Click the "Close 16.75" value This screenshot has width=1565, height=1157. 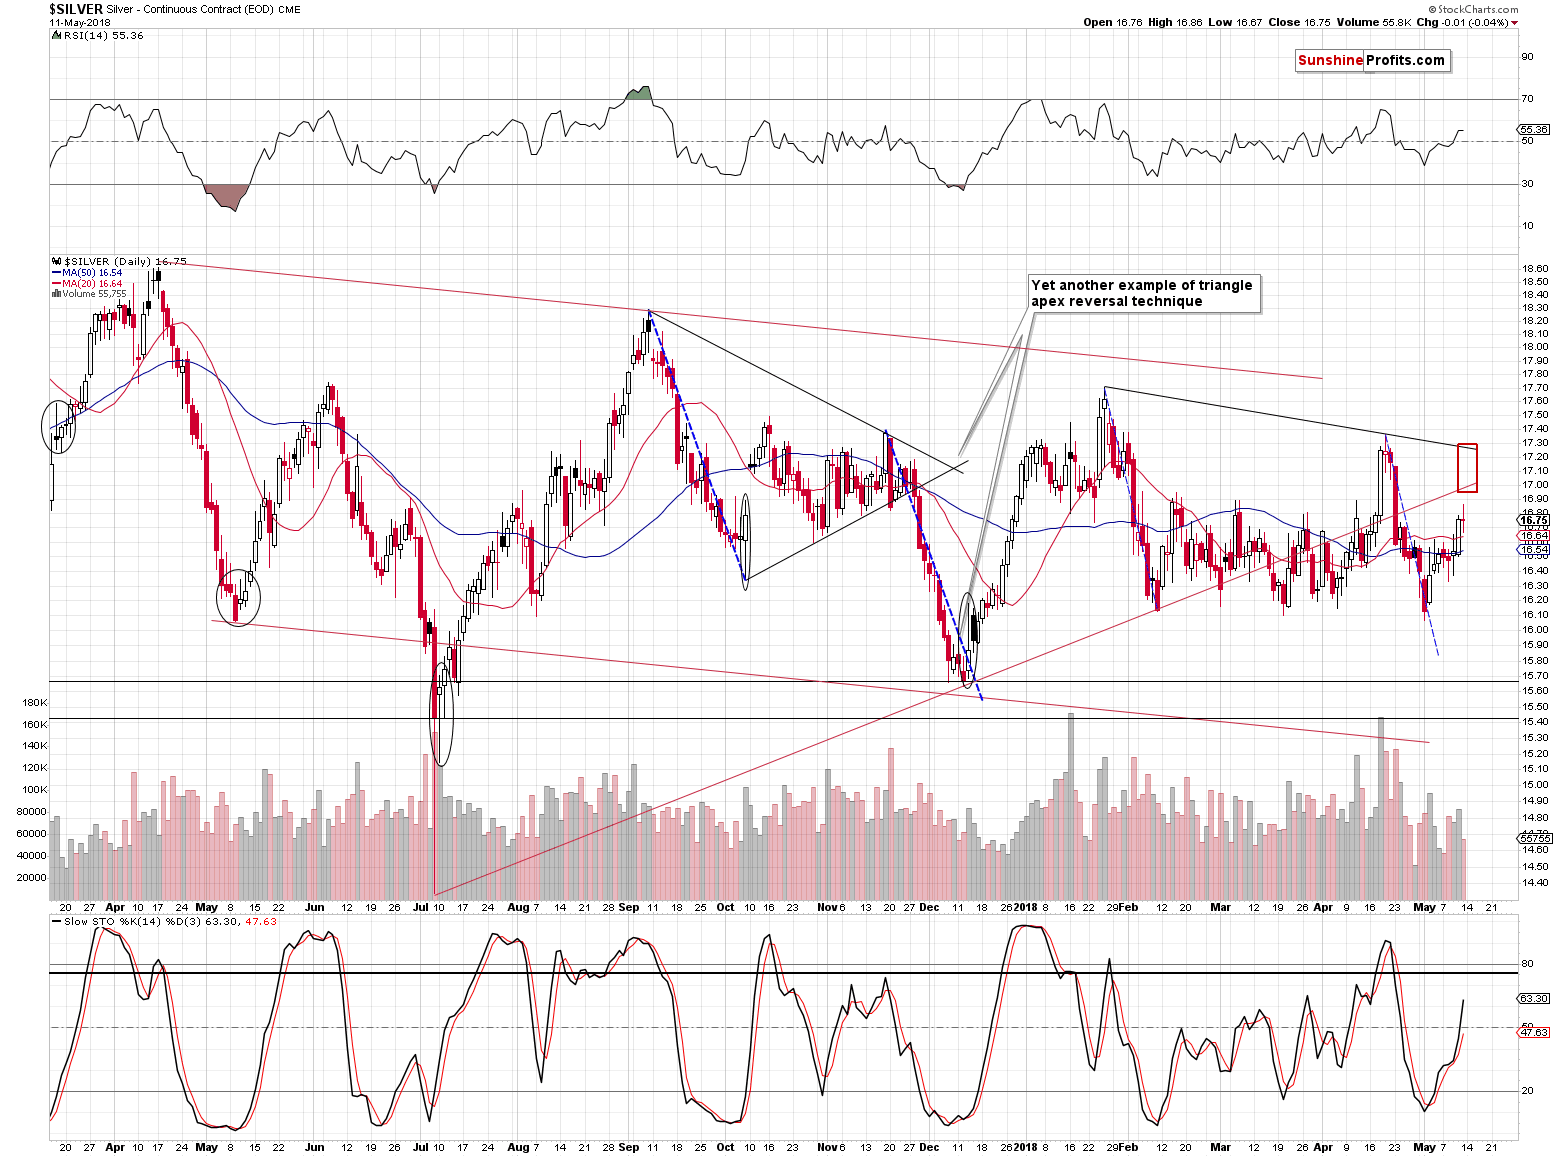(x=1297, y=22)
